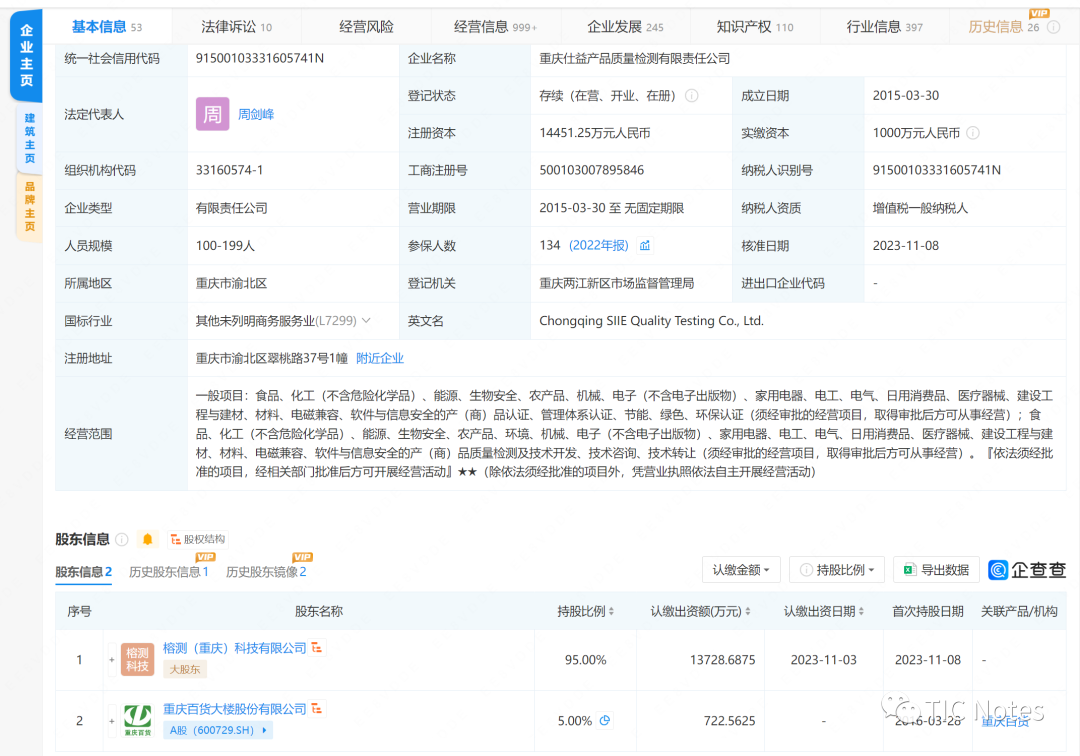The height and width of the screenshot is (756, 1080).
Task: Open A股 (600729.SH) stock tag
Action: pos(218,730)
